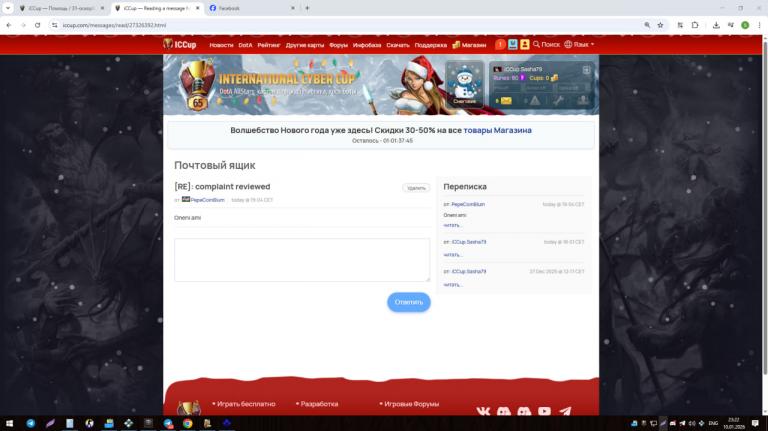Open the Рейтинг menu item

point(269,45)
